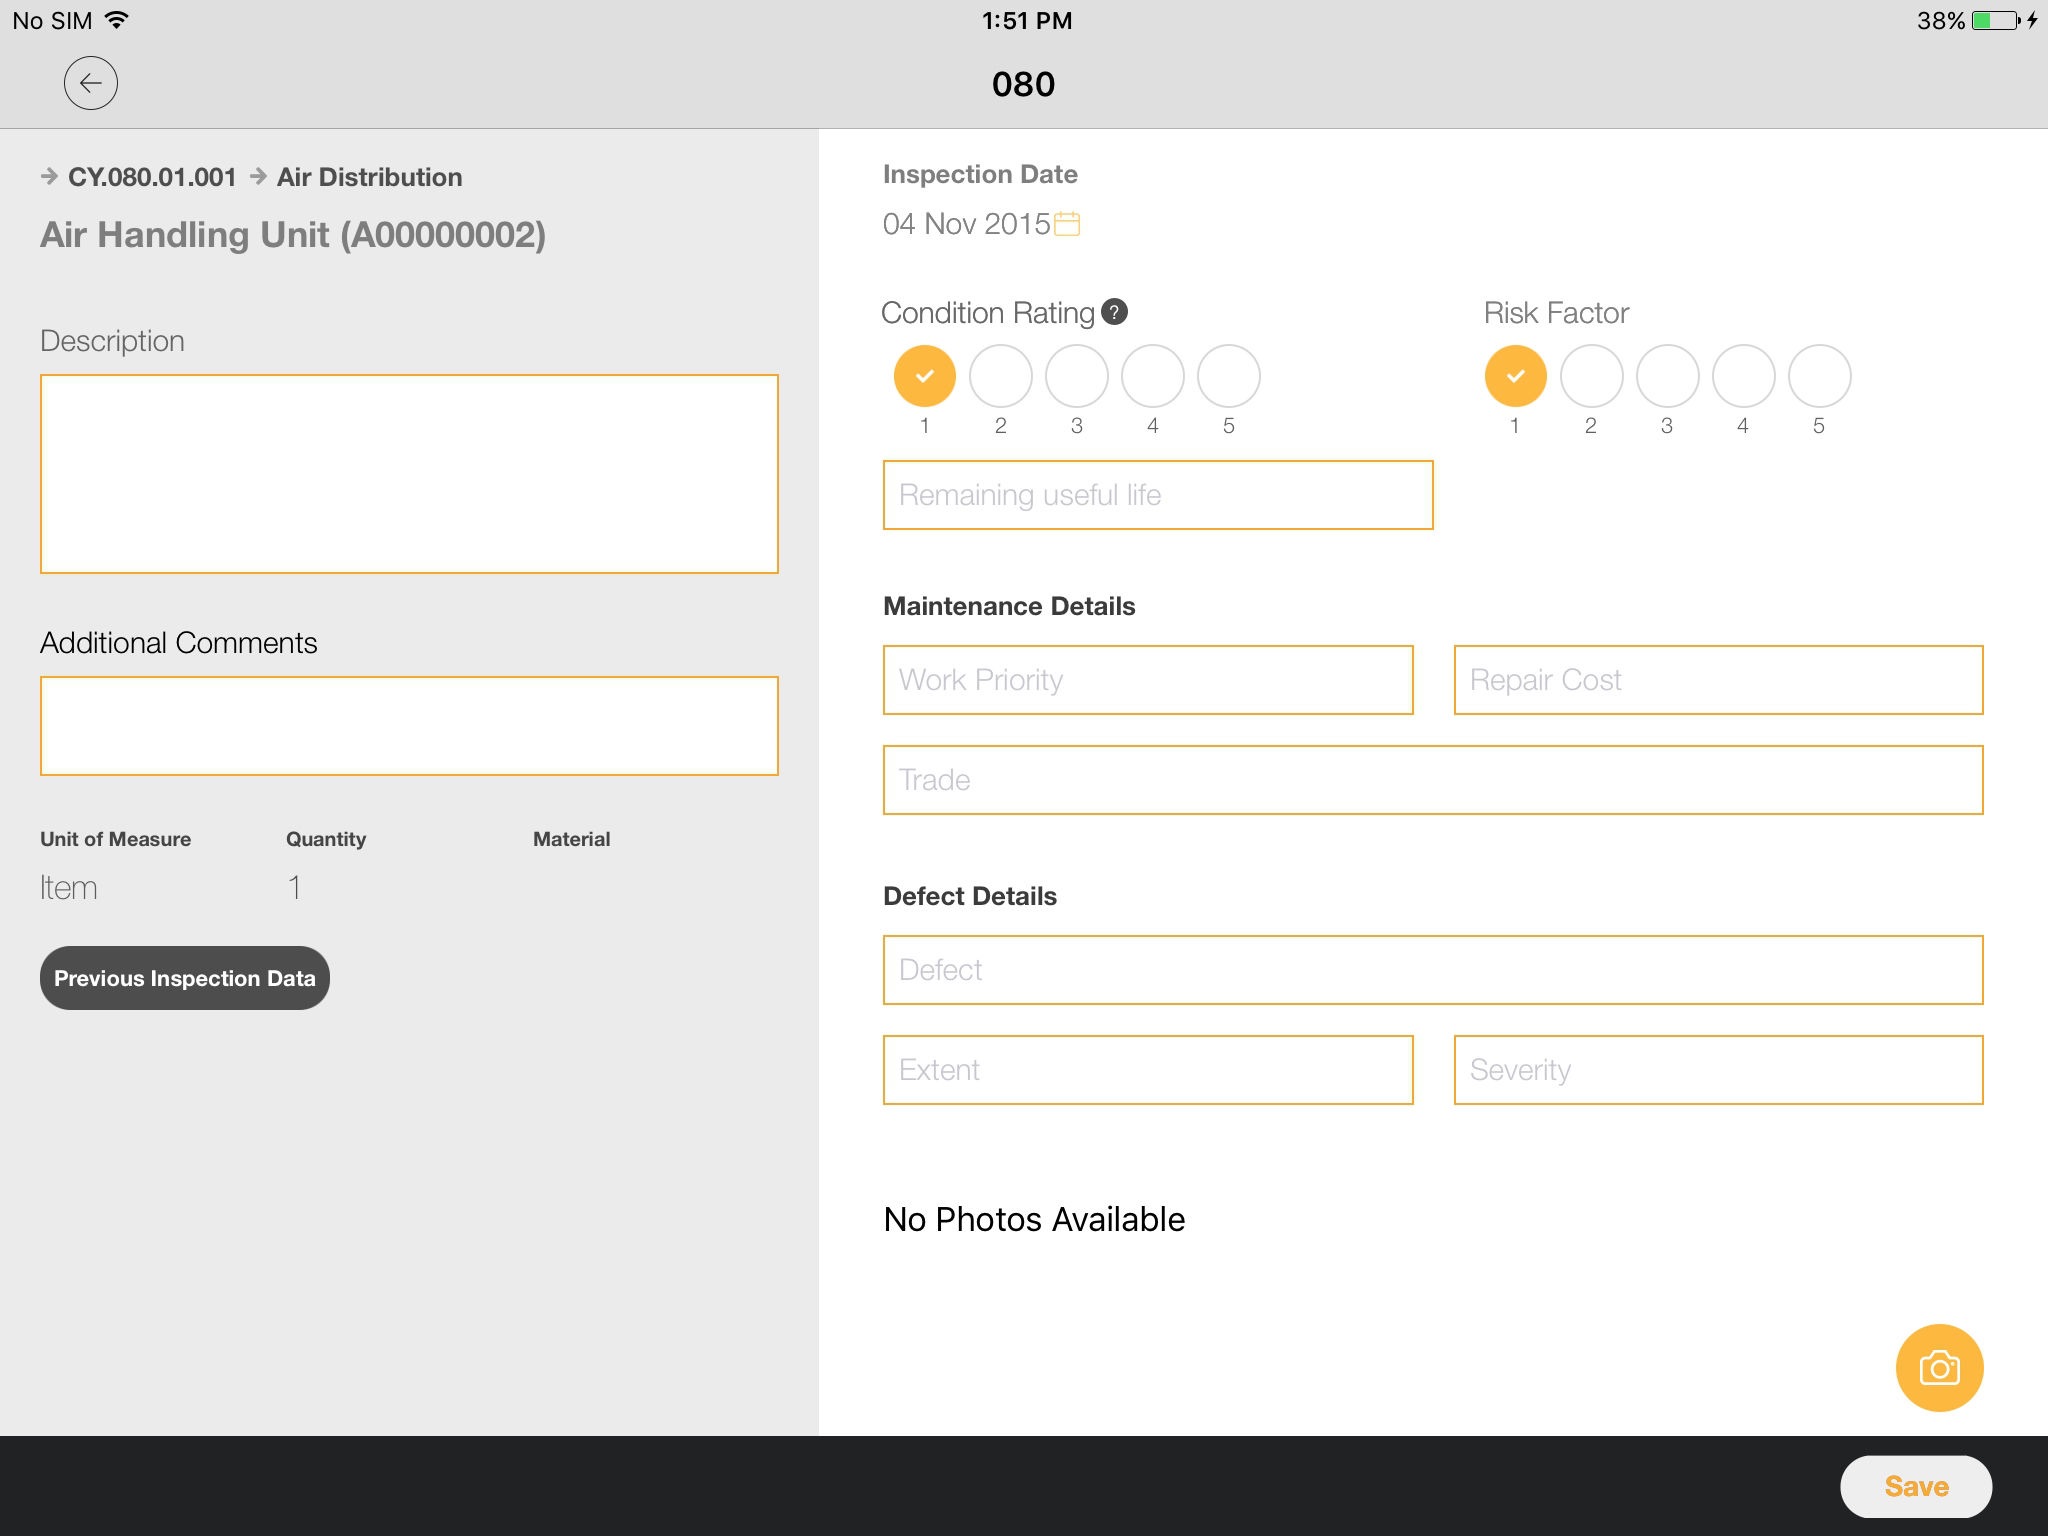The height and width of the screenshot is (1536, 2048).
Task: Tap the camera icon to add photo
Action: point(1940,1368)
